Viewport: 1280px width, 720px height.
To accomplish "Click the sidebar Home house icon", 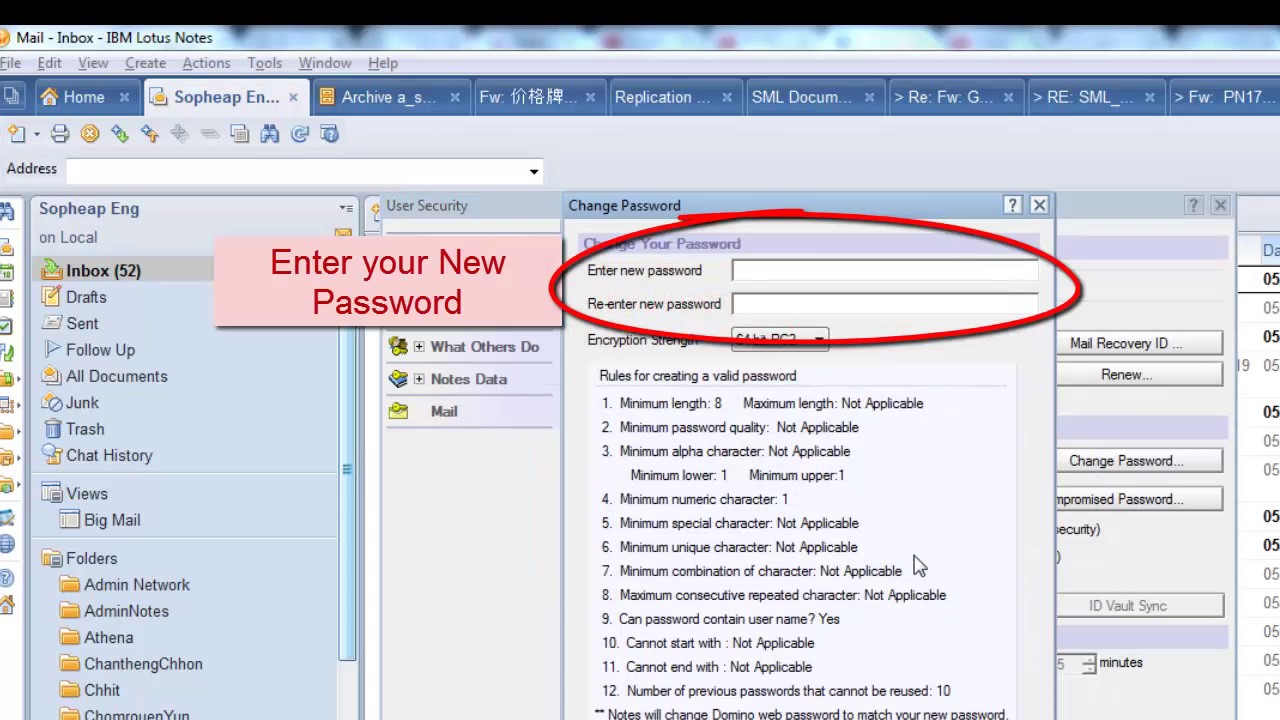I will 6,605.
